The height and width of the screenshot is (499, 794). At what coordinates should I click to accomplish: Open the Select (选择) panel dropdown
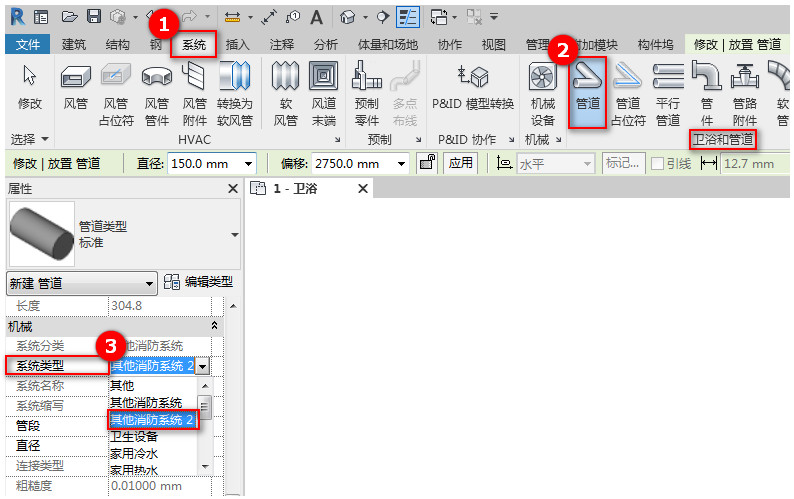click(29, 139)
